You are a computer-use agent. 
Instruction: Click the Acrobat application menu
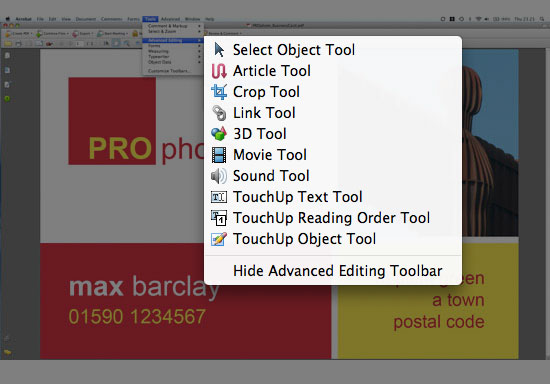24,19
